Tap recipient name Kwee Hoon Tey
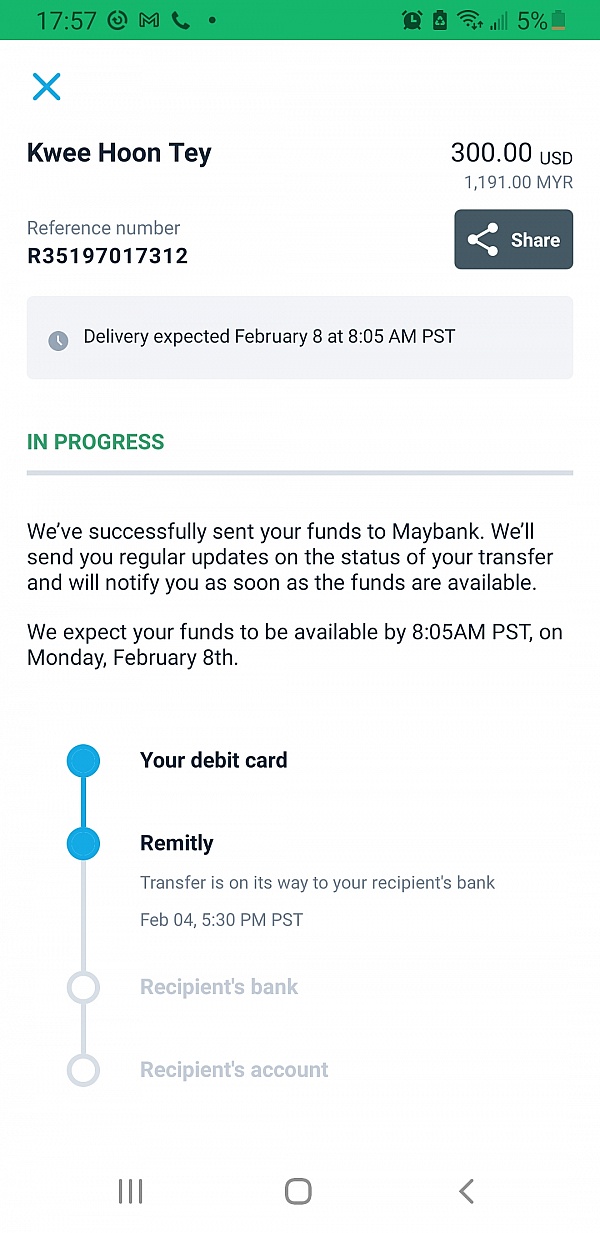 [x=119, y=154]
